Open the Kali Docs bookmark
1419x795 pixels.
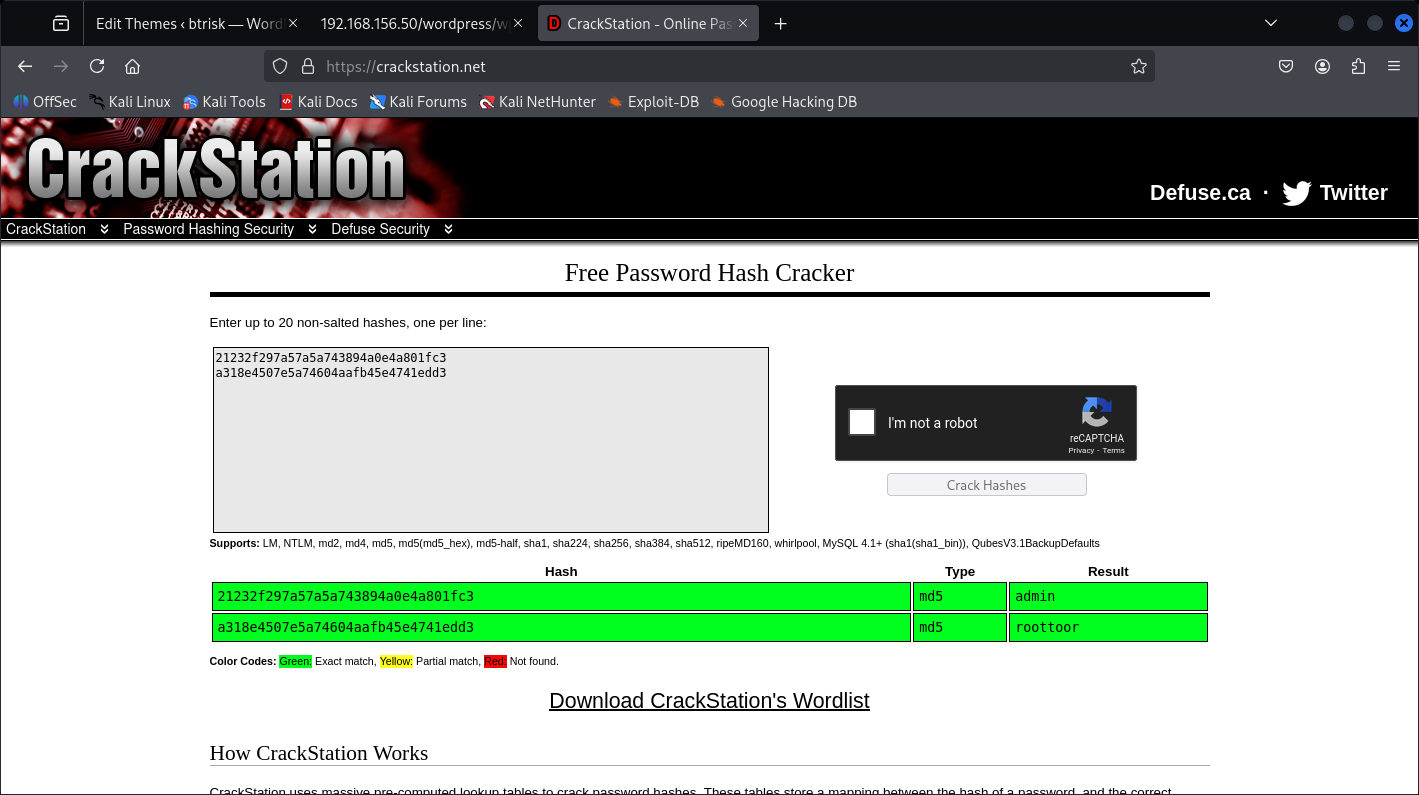point(318,102)
